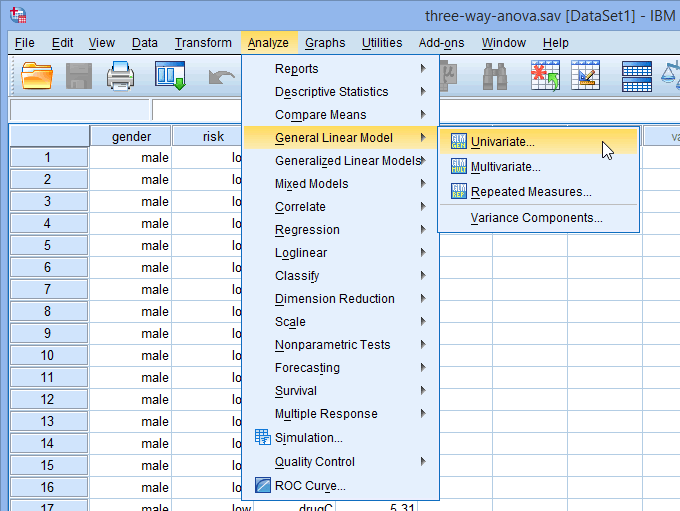Click the Print toolbar icon
This screenshot has width=680, height=511.
point(120,76)
